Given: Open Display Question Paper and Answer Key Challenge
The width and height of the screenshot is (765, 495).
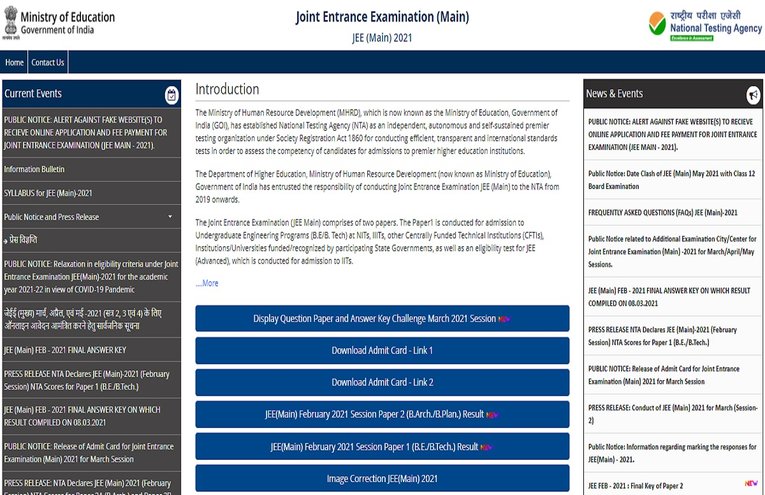Looking at the screenshot, I should coord(382,319).
